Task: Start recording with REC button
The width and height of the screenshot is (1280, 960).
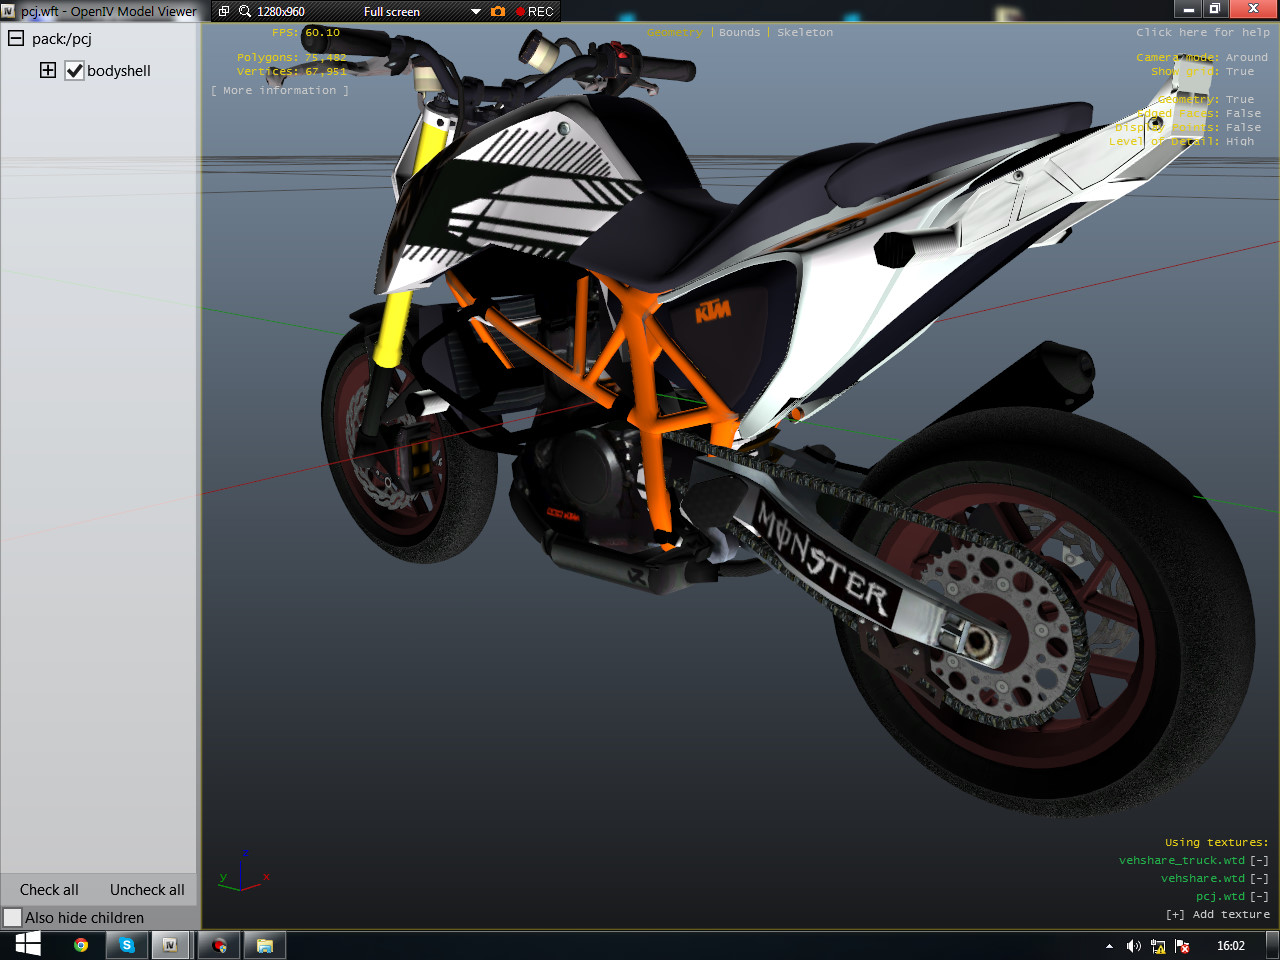Action: coord(535,11)
